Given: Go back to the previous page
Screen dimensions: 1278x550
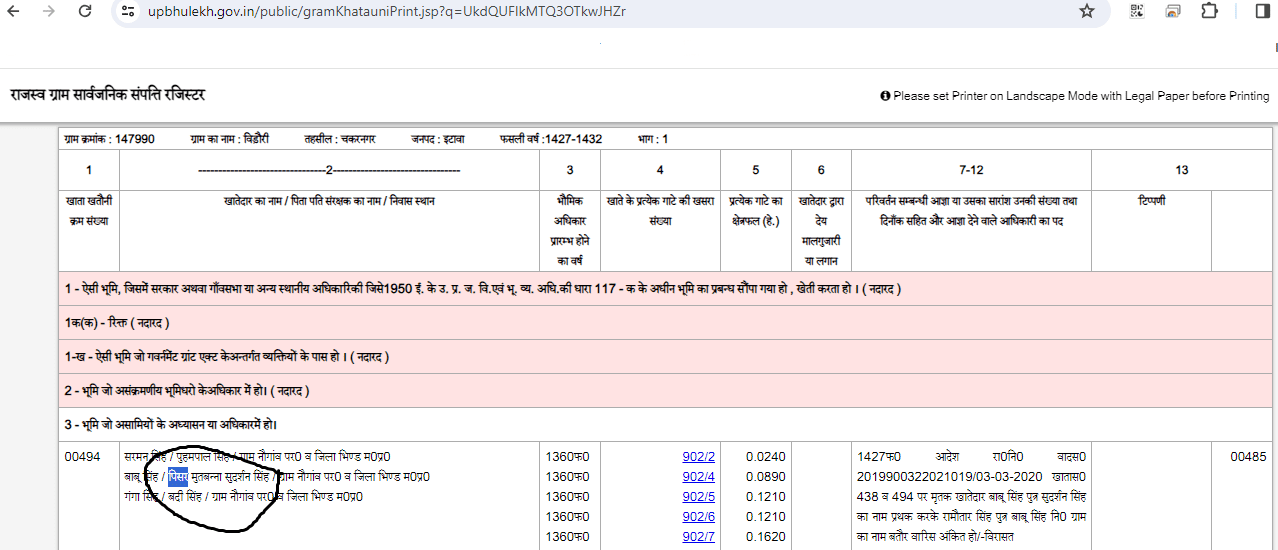Looking at the screenshot, I should pyautogui.click(x=17, y=11).
